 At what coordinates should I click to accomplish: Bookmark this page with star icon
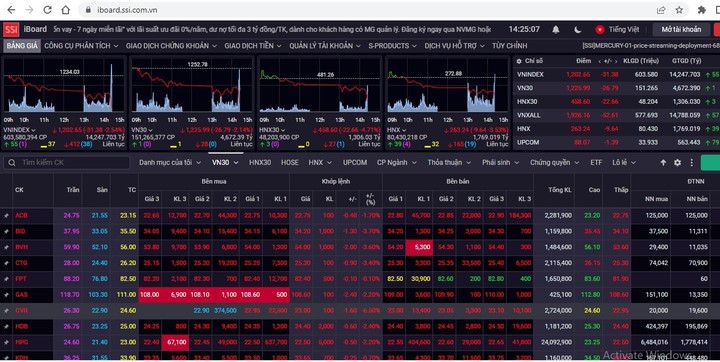point(679,10)
